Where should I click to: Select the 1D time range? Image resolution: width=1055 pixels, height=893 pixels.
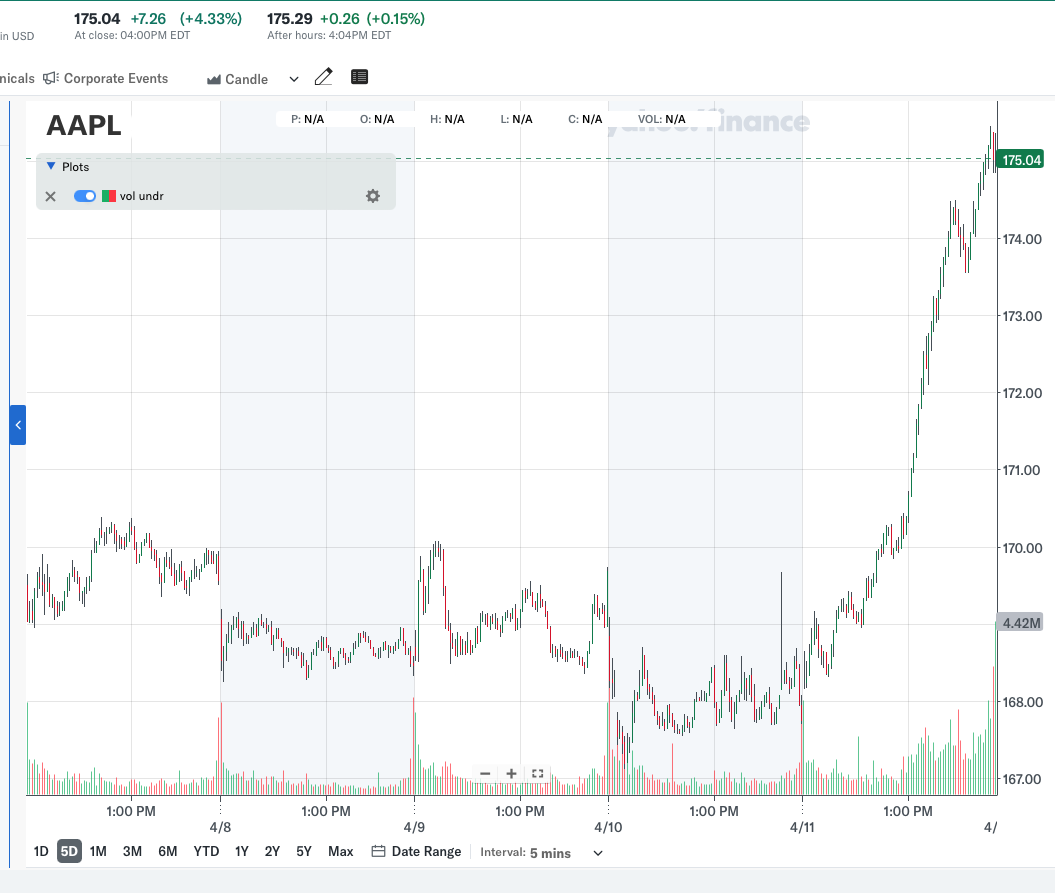tap(41, 852)
